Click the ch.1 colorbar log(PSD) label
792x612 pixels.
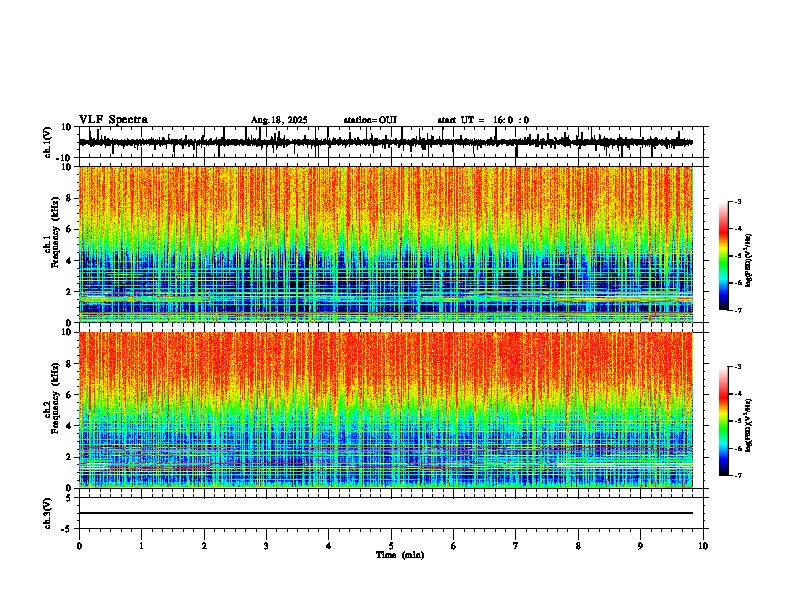coord(749,261)
